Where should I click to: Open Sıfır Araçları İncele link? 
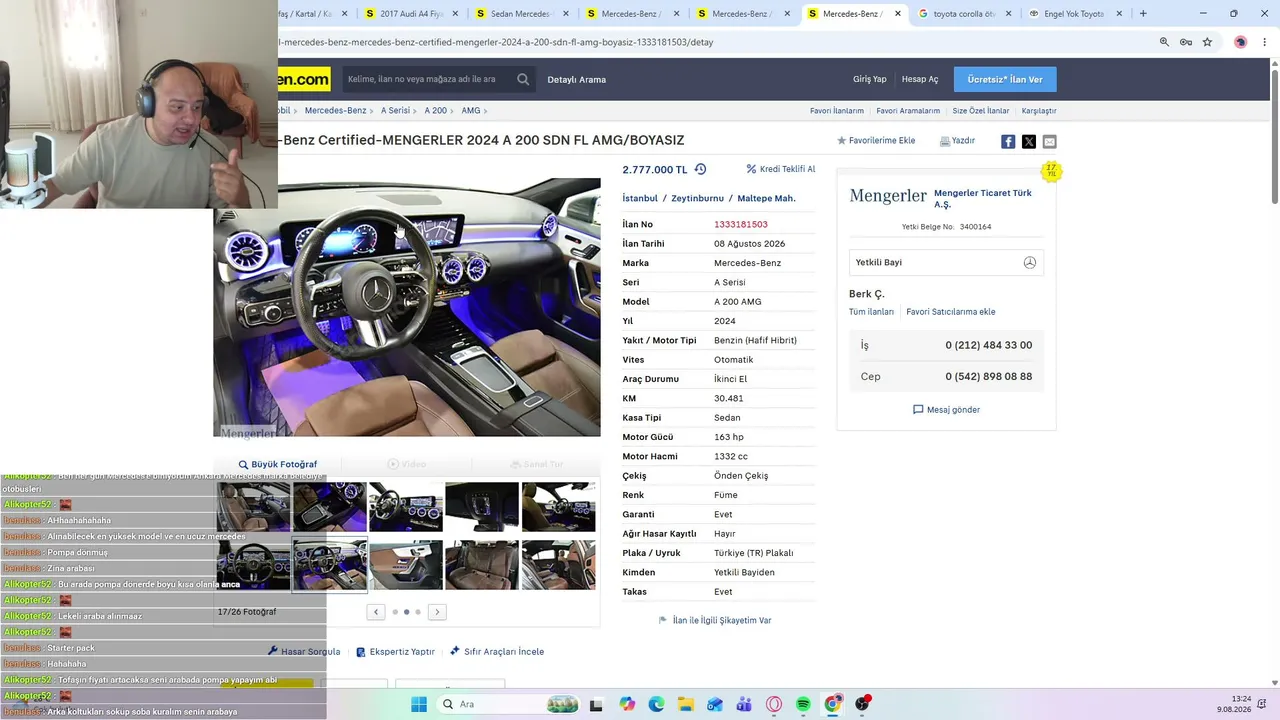[x=497, y=652]
